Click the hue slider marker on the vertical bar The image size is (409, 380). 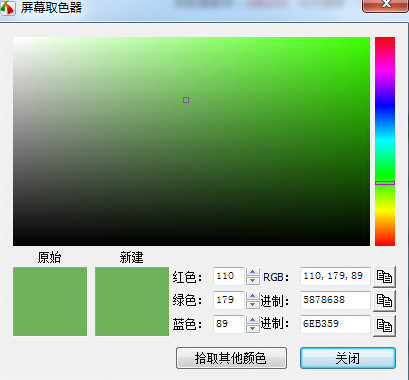[x=385, y=183]
